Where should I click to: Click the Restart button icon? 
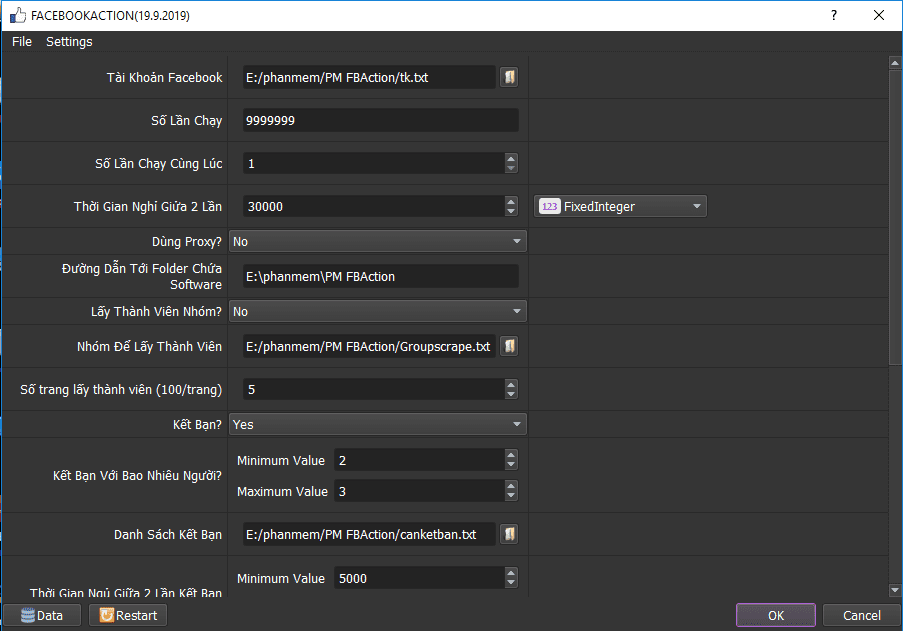[105, 615]
